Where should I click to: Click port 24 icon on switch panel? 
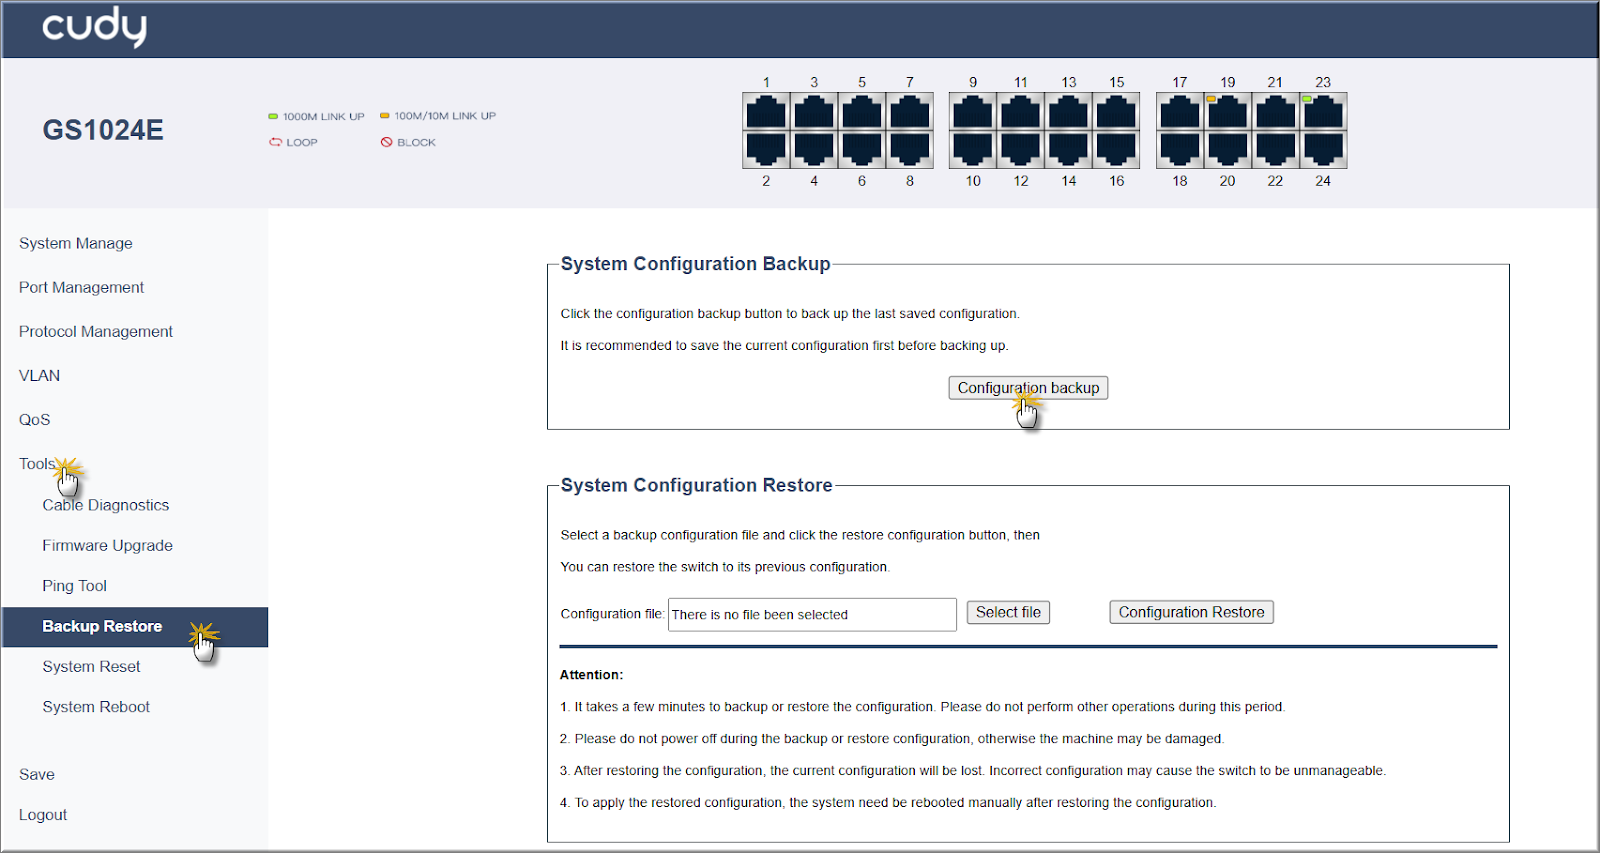coord(1324,149)
